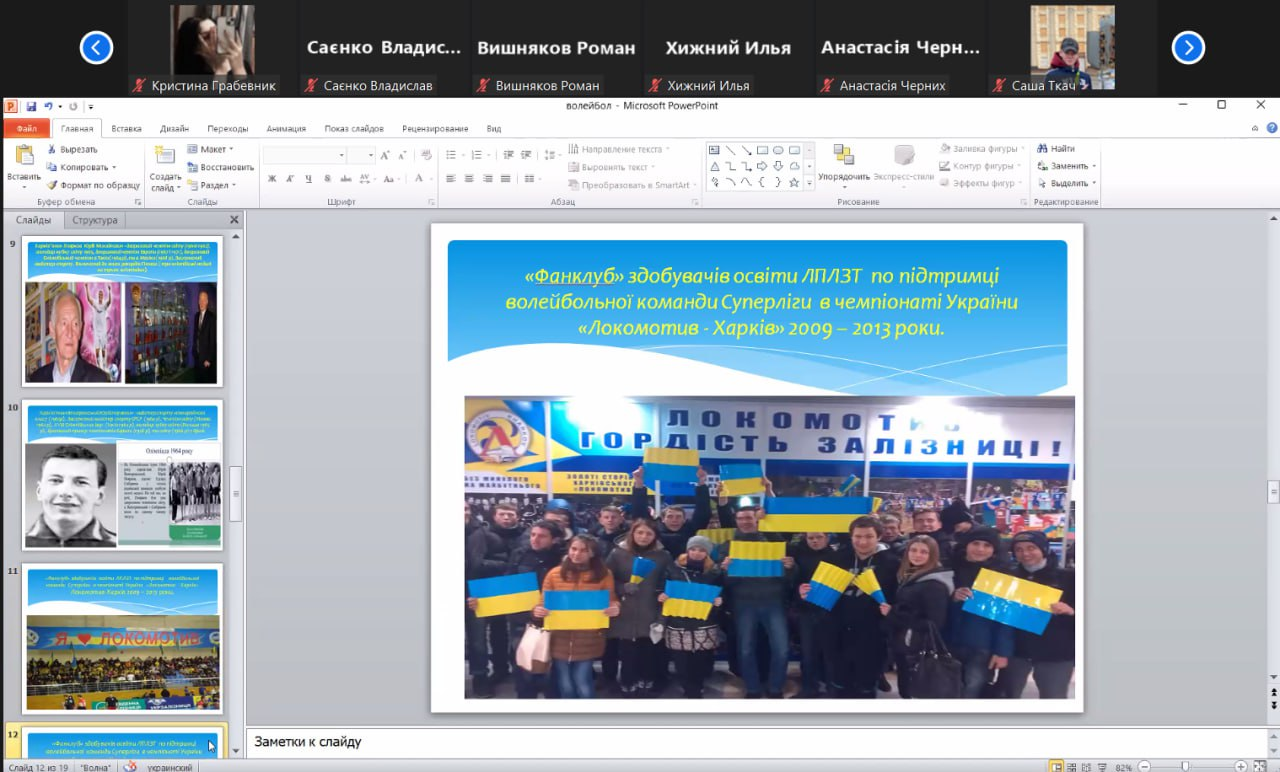Click the Find (Найти) binoculars button
The width and height of the screenshot is (1280, 772).
(1056, 149)
